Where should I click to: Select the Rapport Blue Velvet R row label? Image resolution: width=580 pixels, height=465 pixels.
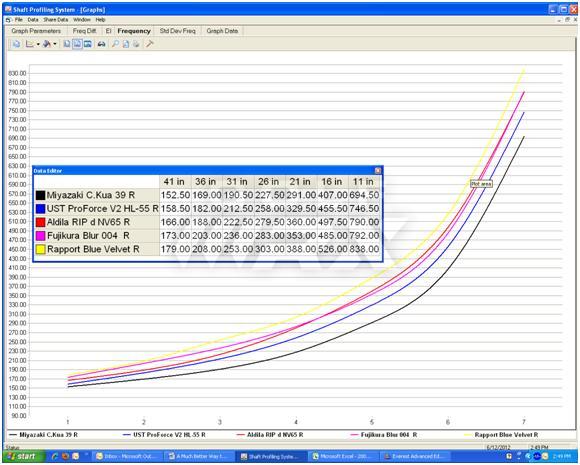click(x=93, y=249)
